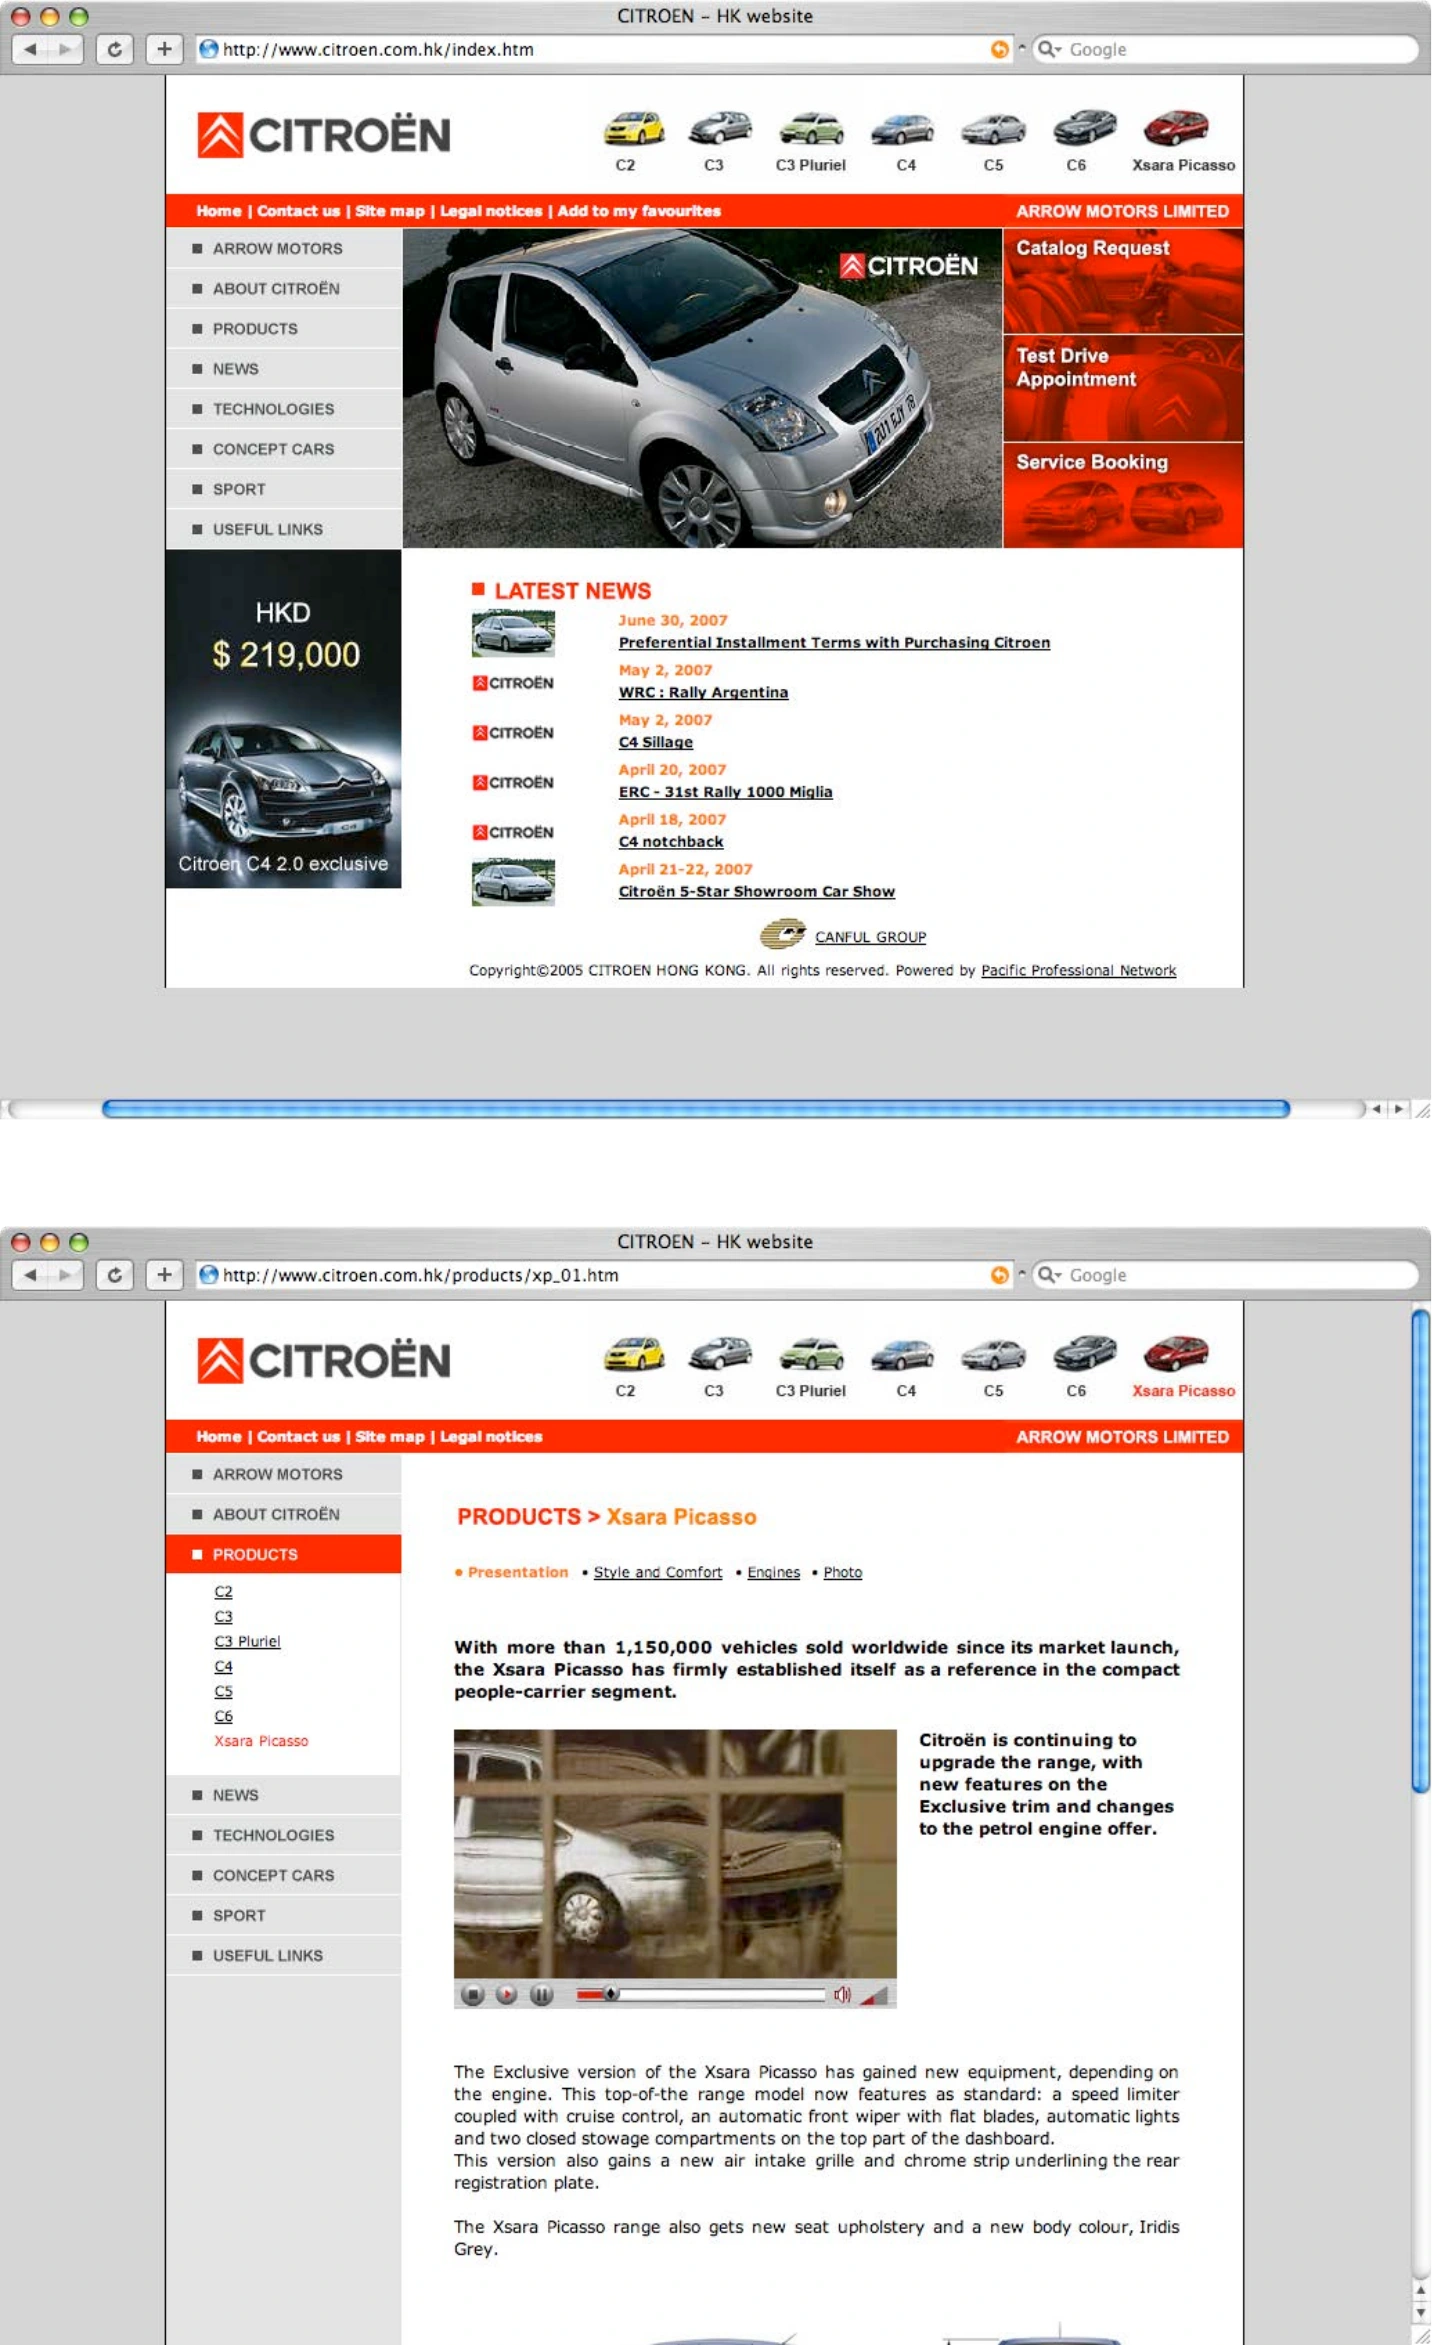Open the Catalog Request panel
Viewport: 1432px width, 2345px height.
tap(1123, 281)
